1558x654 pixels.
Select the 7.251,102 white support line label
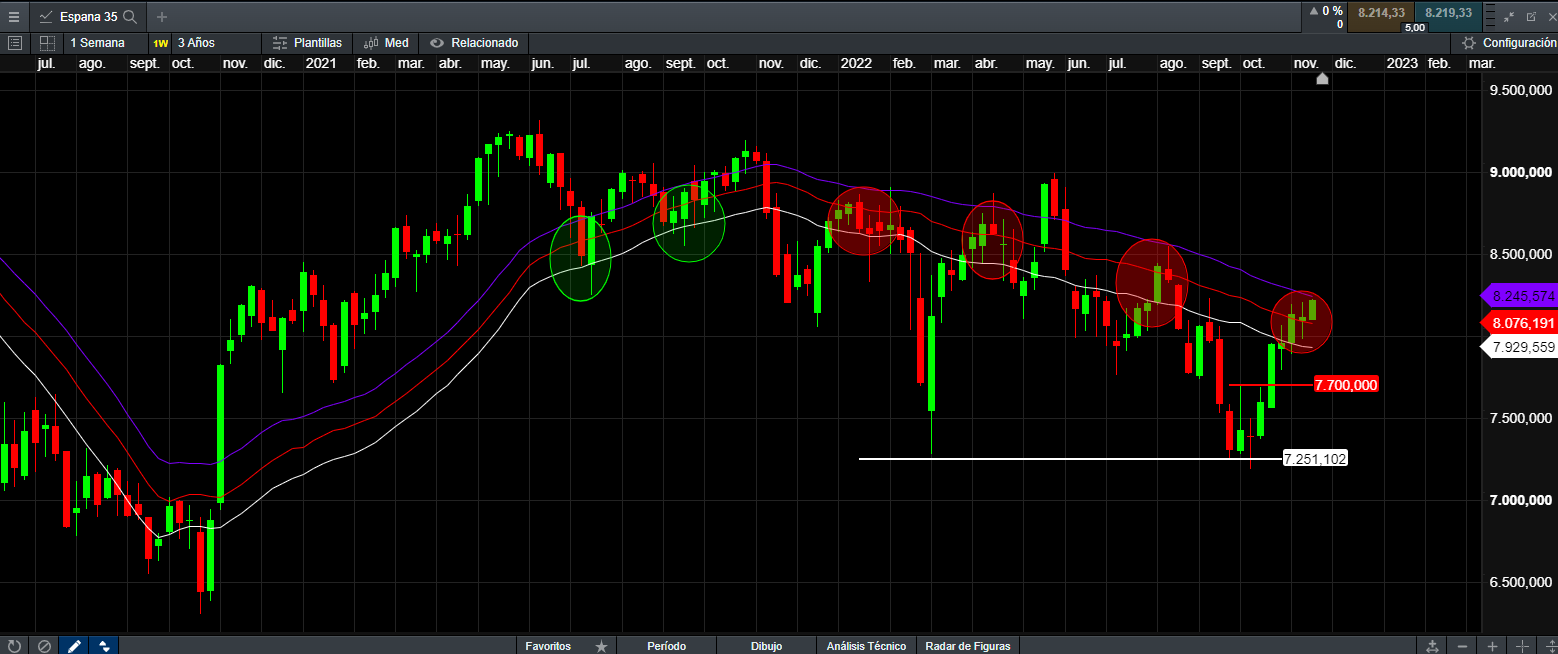(1315, 459)
